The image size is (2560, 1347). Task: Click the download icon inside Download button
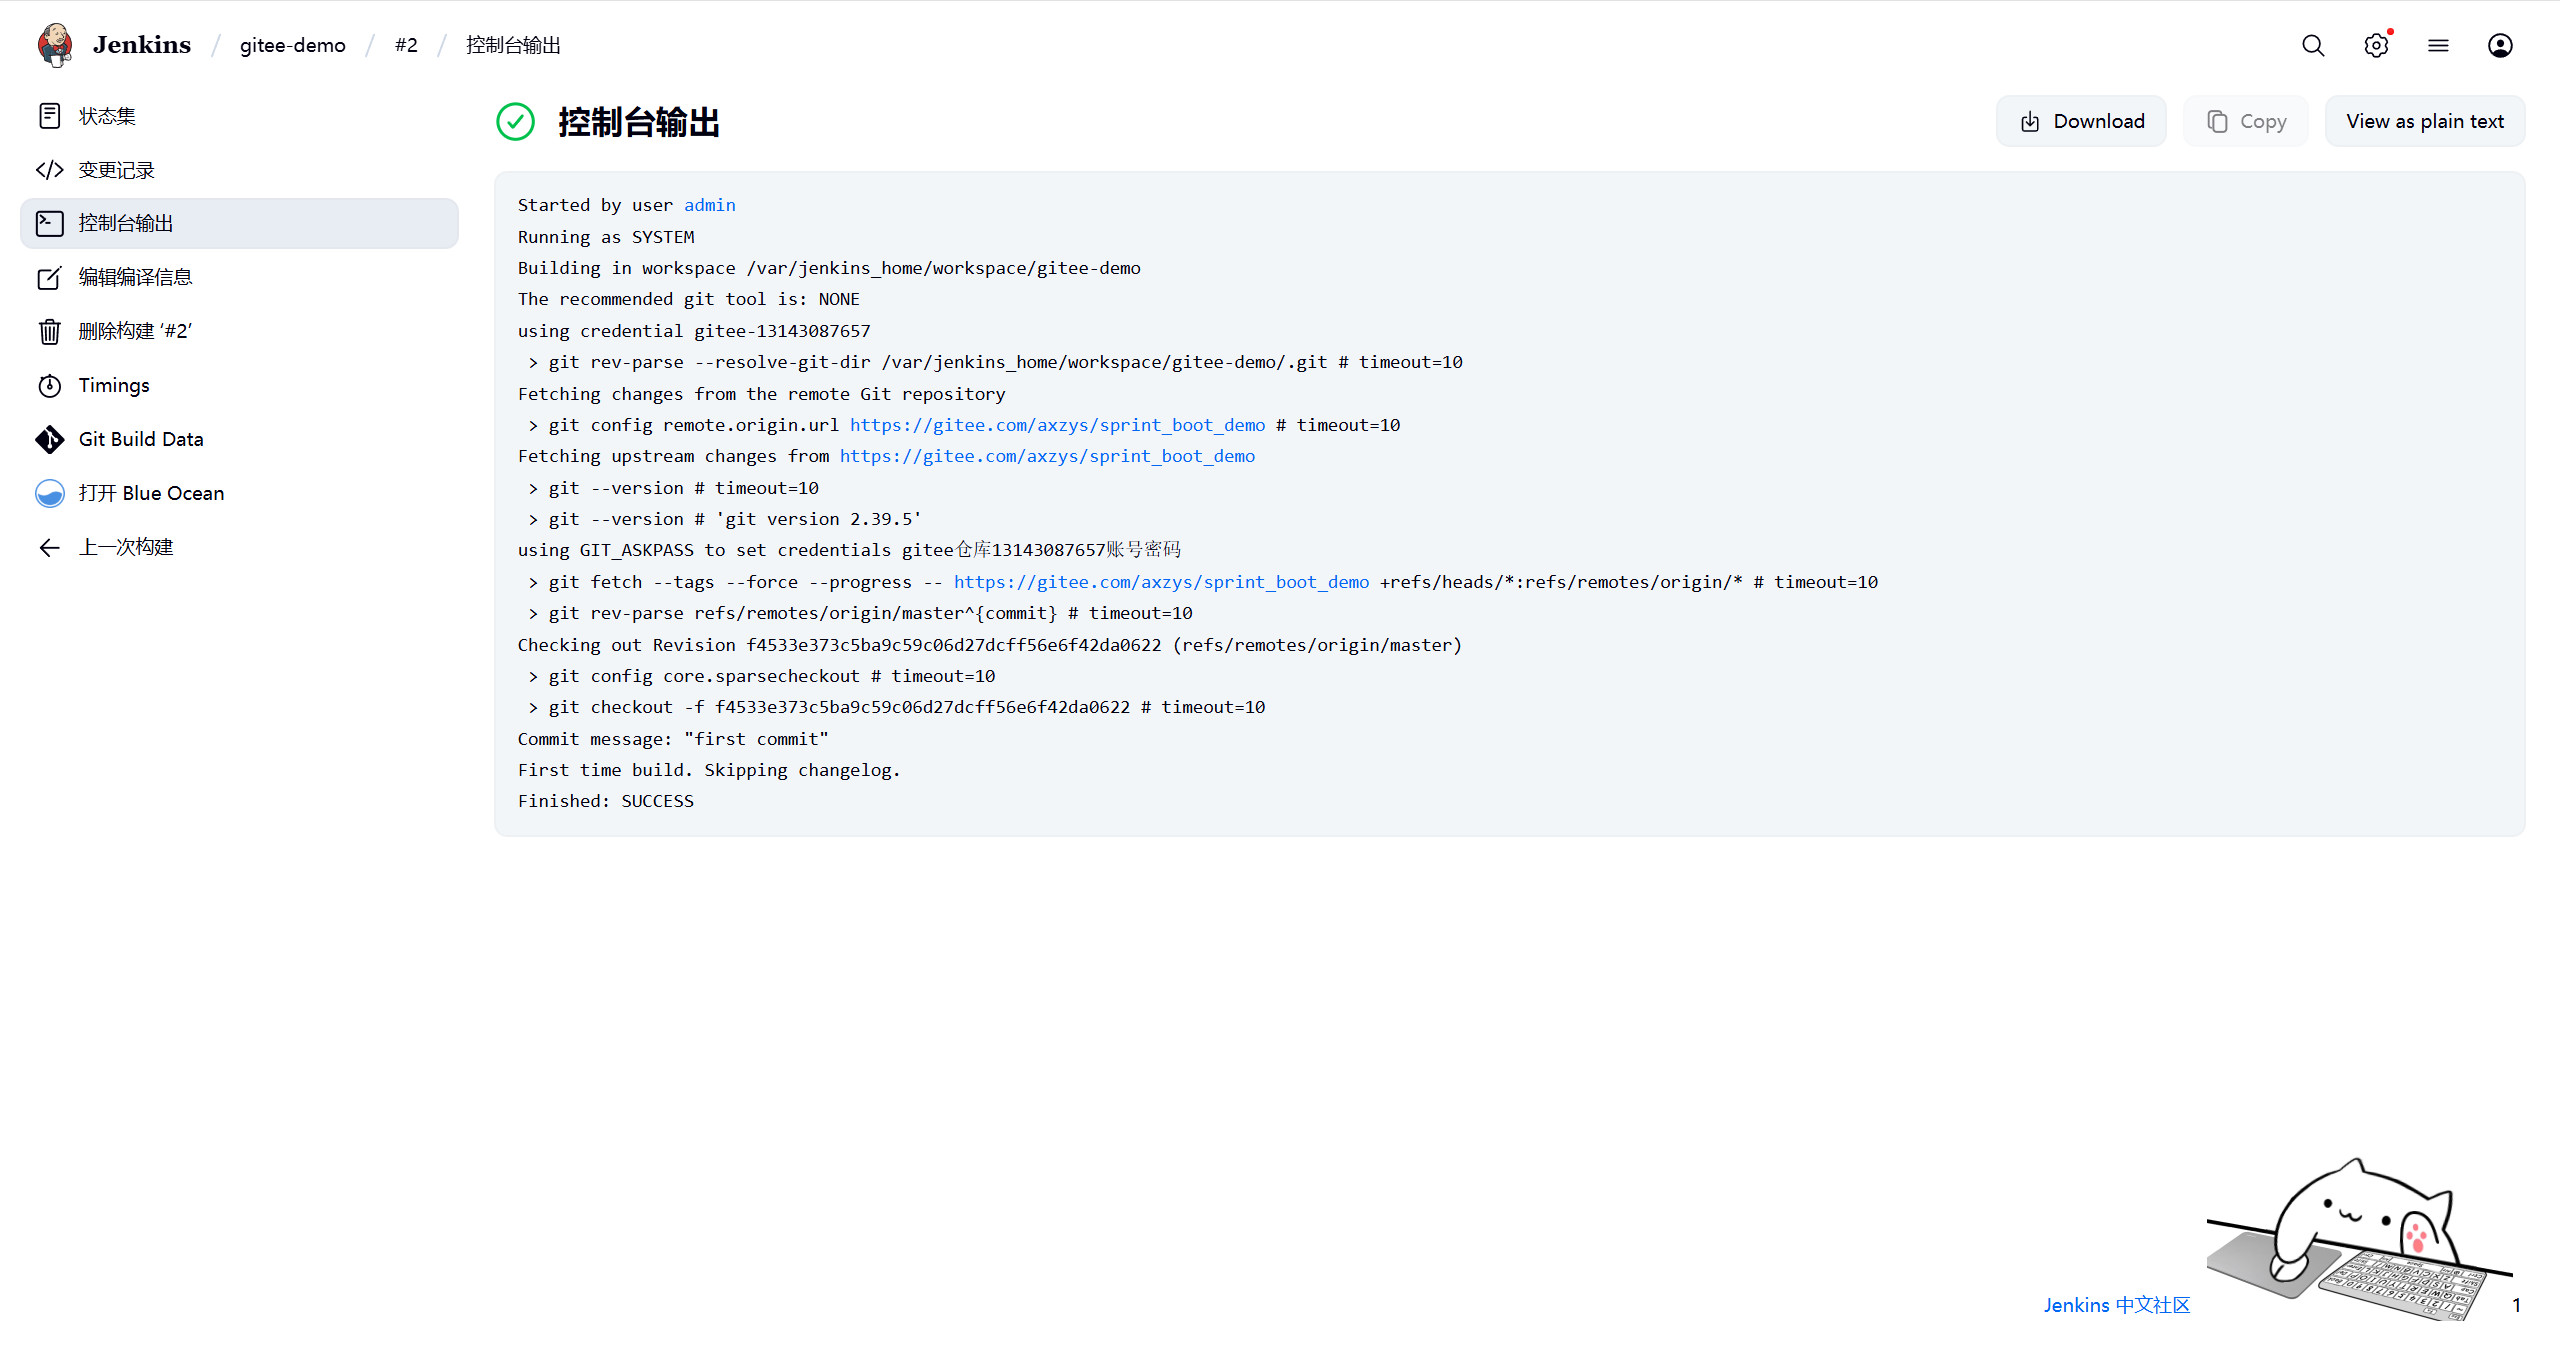pos(2030,122)
